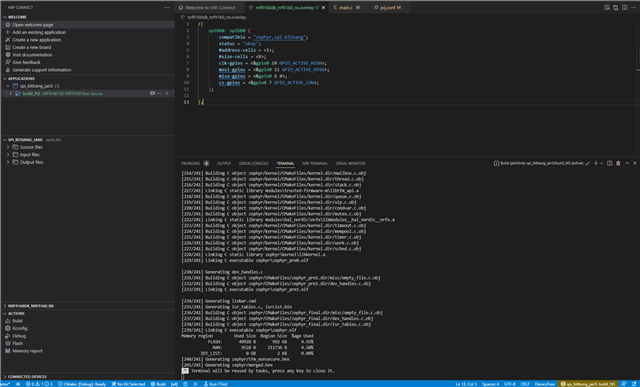640x387 pixels.
Task: Expand the Output files folder
Action: [x=8, y=162]
